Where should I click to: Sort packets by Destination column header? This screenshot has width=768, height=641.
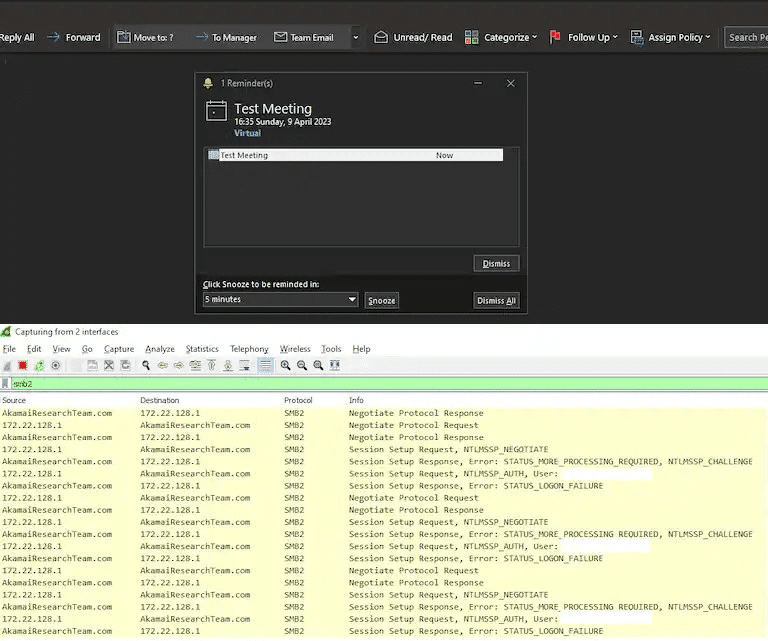coord(160,400)
